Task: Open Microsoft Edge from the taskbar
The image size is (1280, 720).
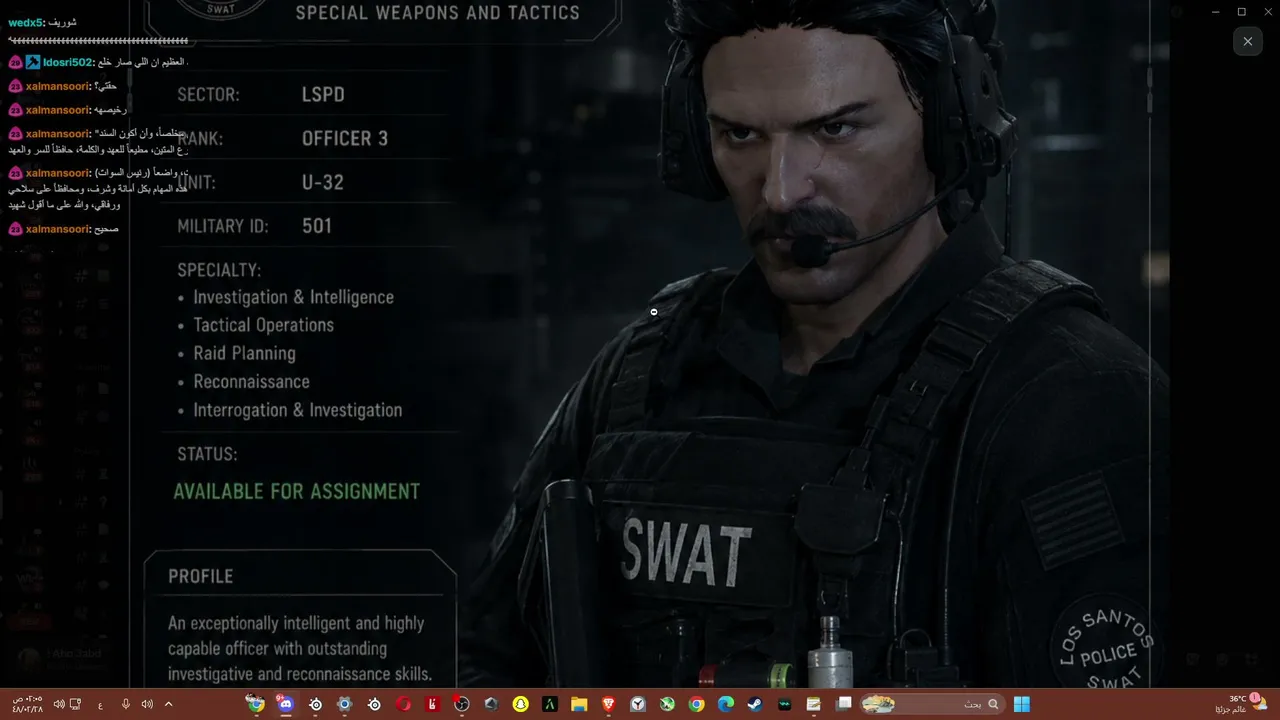Action: click(725, 704)
